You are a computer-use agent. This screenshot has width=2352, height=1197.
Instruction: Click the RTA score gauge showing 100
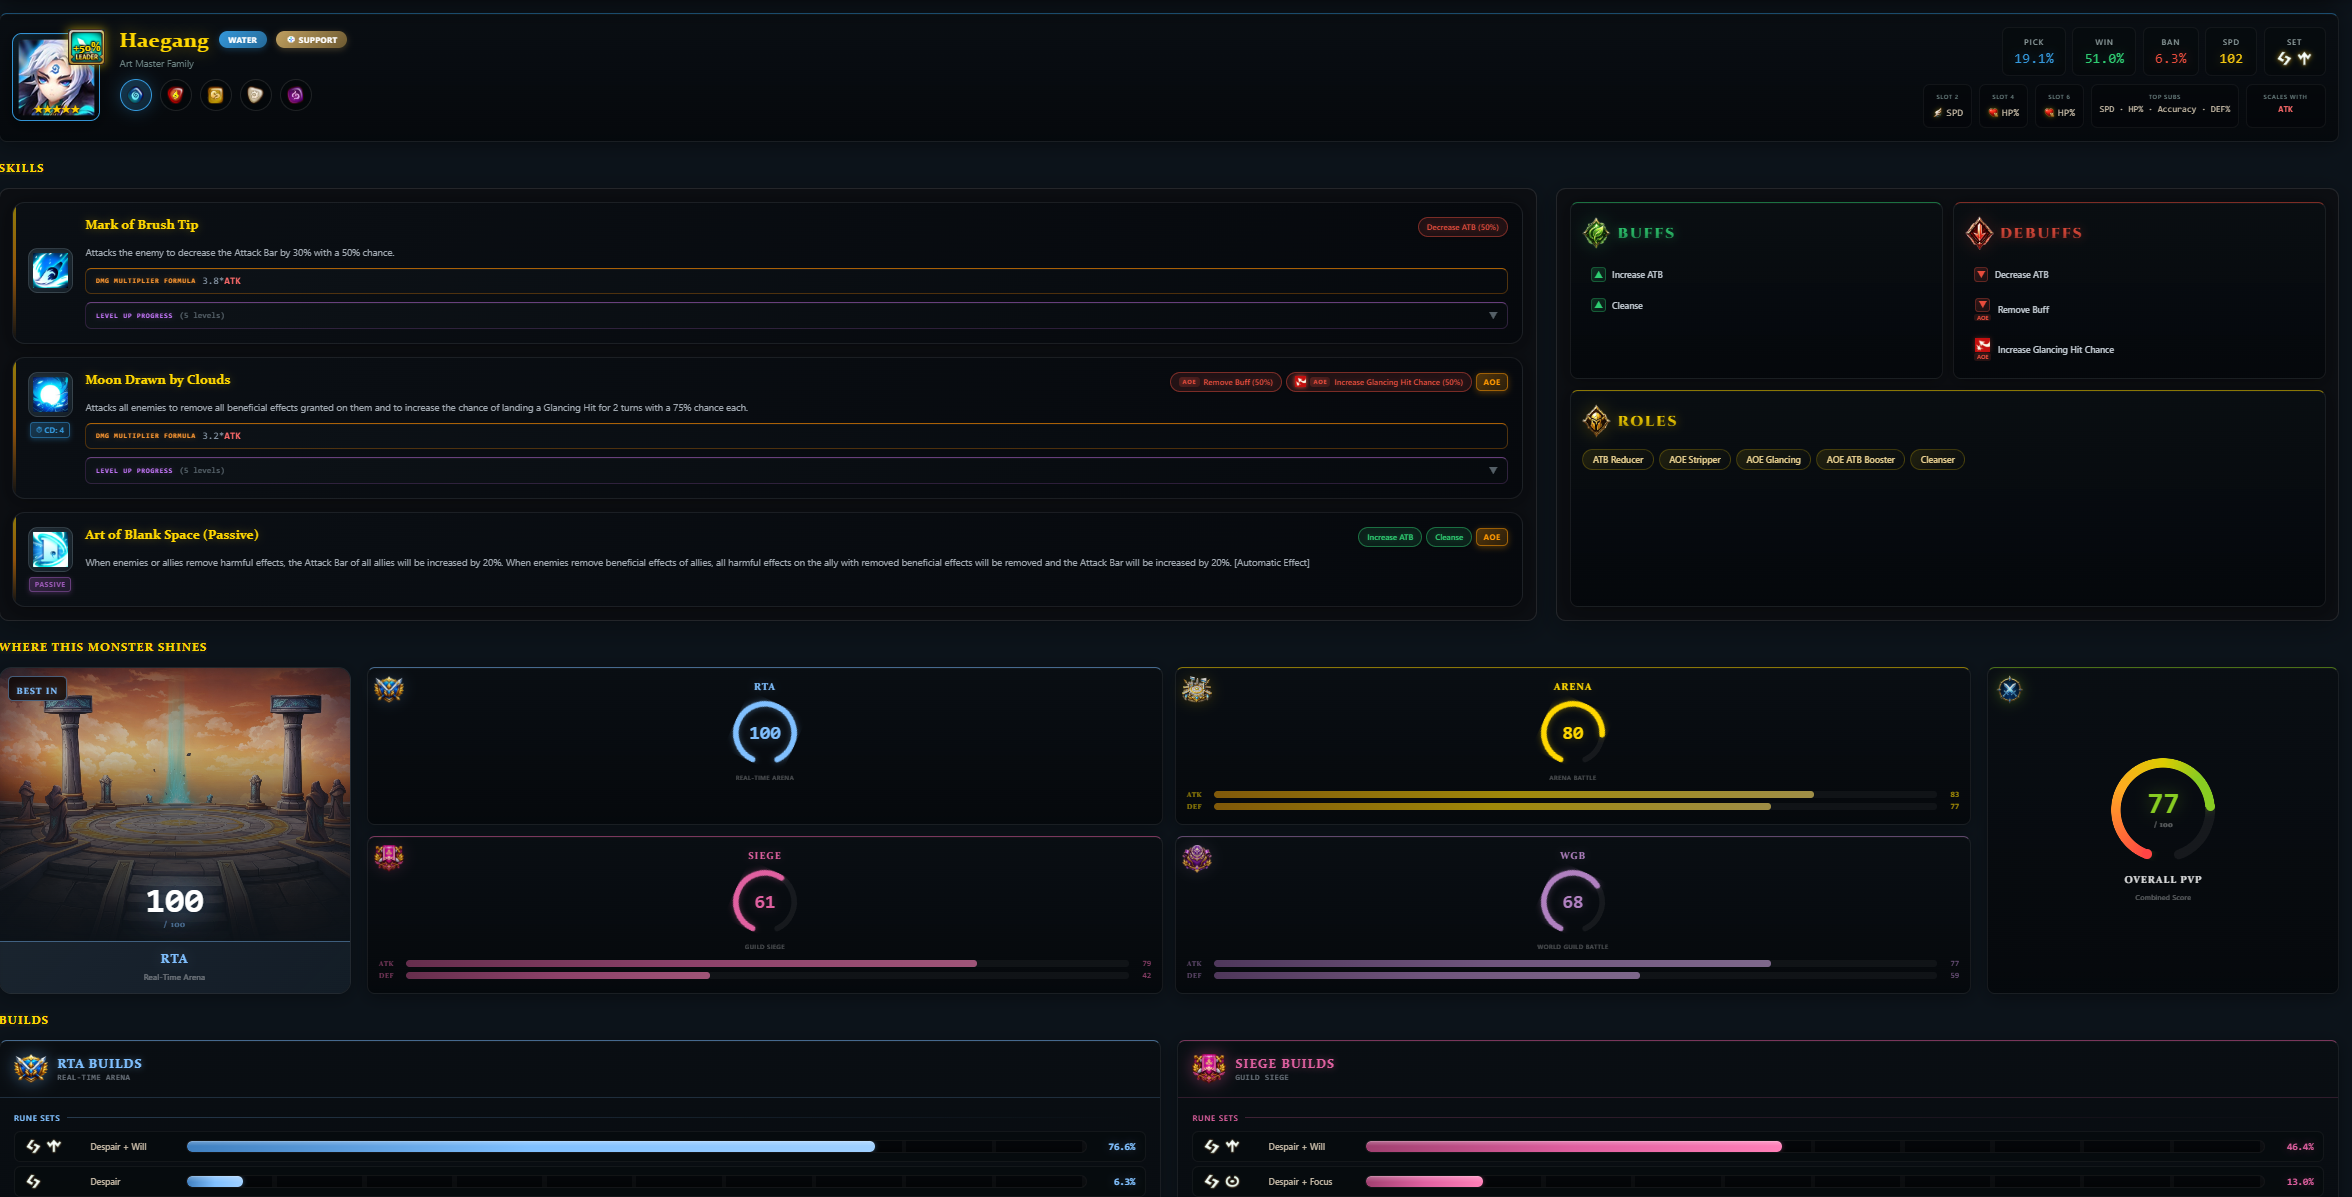click(x=765, y=733)
